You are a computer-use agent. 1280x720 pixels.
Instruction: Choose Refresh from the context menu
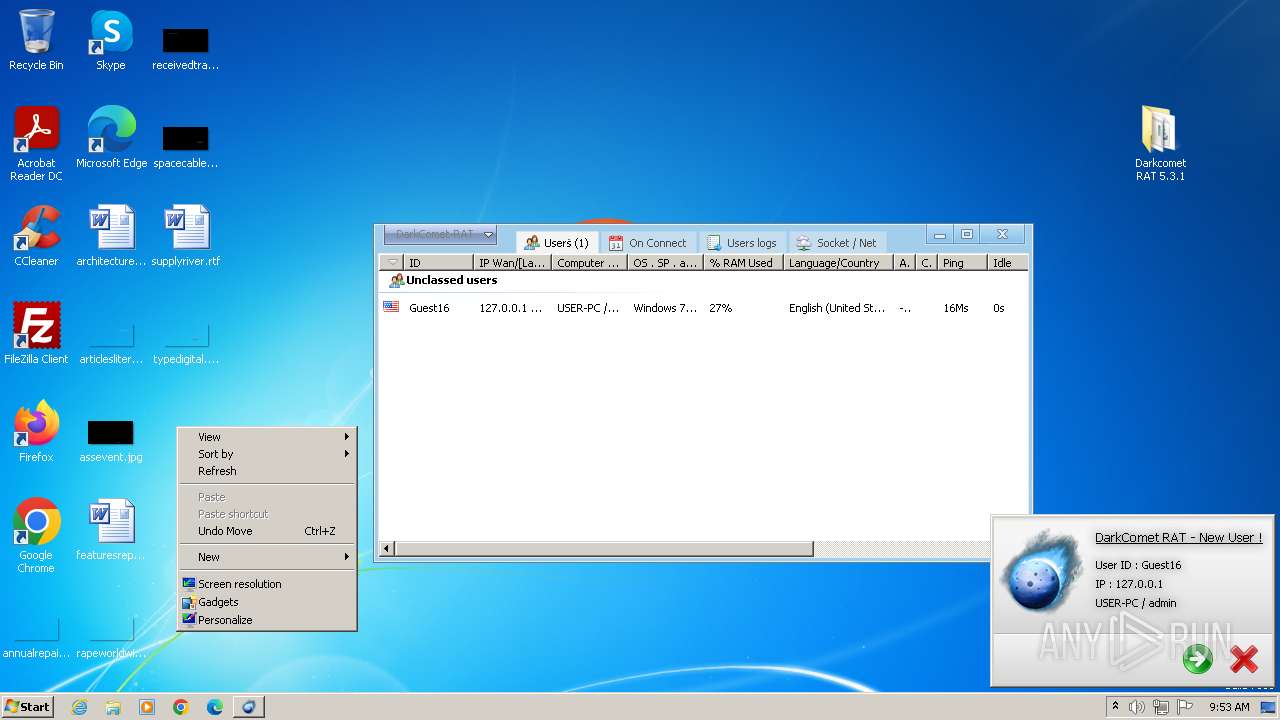pyautogui.click(x=267, y=471)
